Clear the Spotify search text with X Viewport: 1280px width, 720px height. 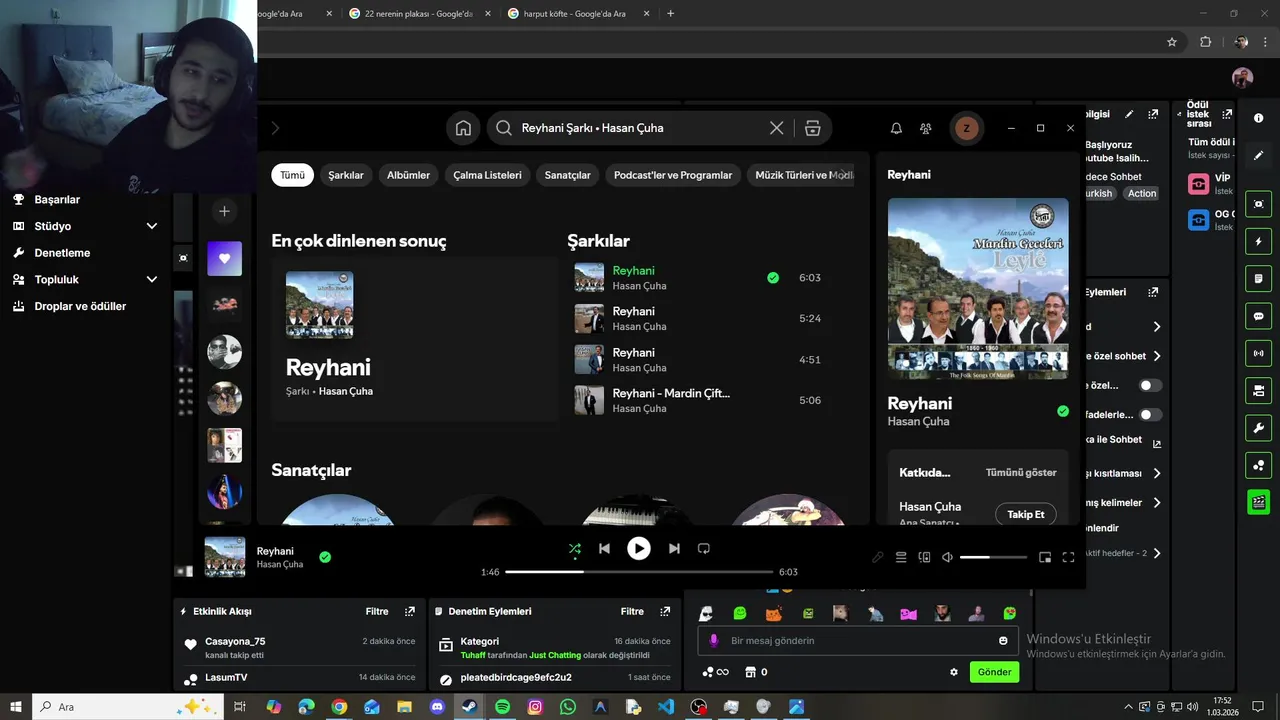(x=776, y=128)
